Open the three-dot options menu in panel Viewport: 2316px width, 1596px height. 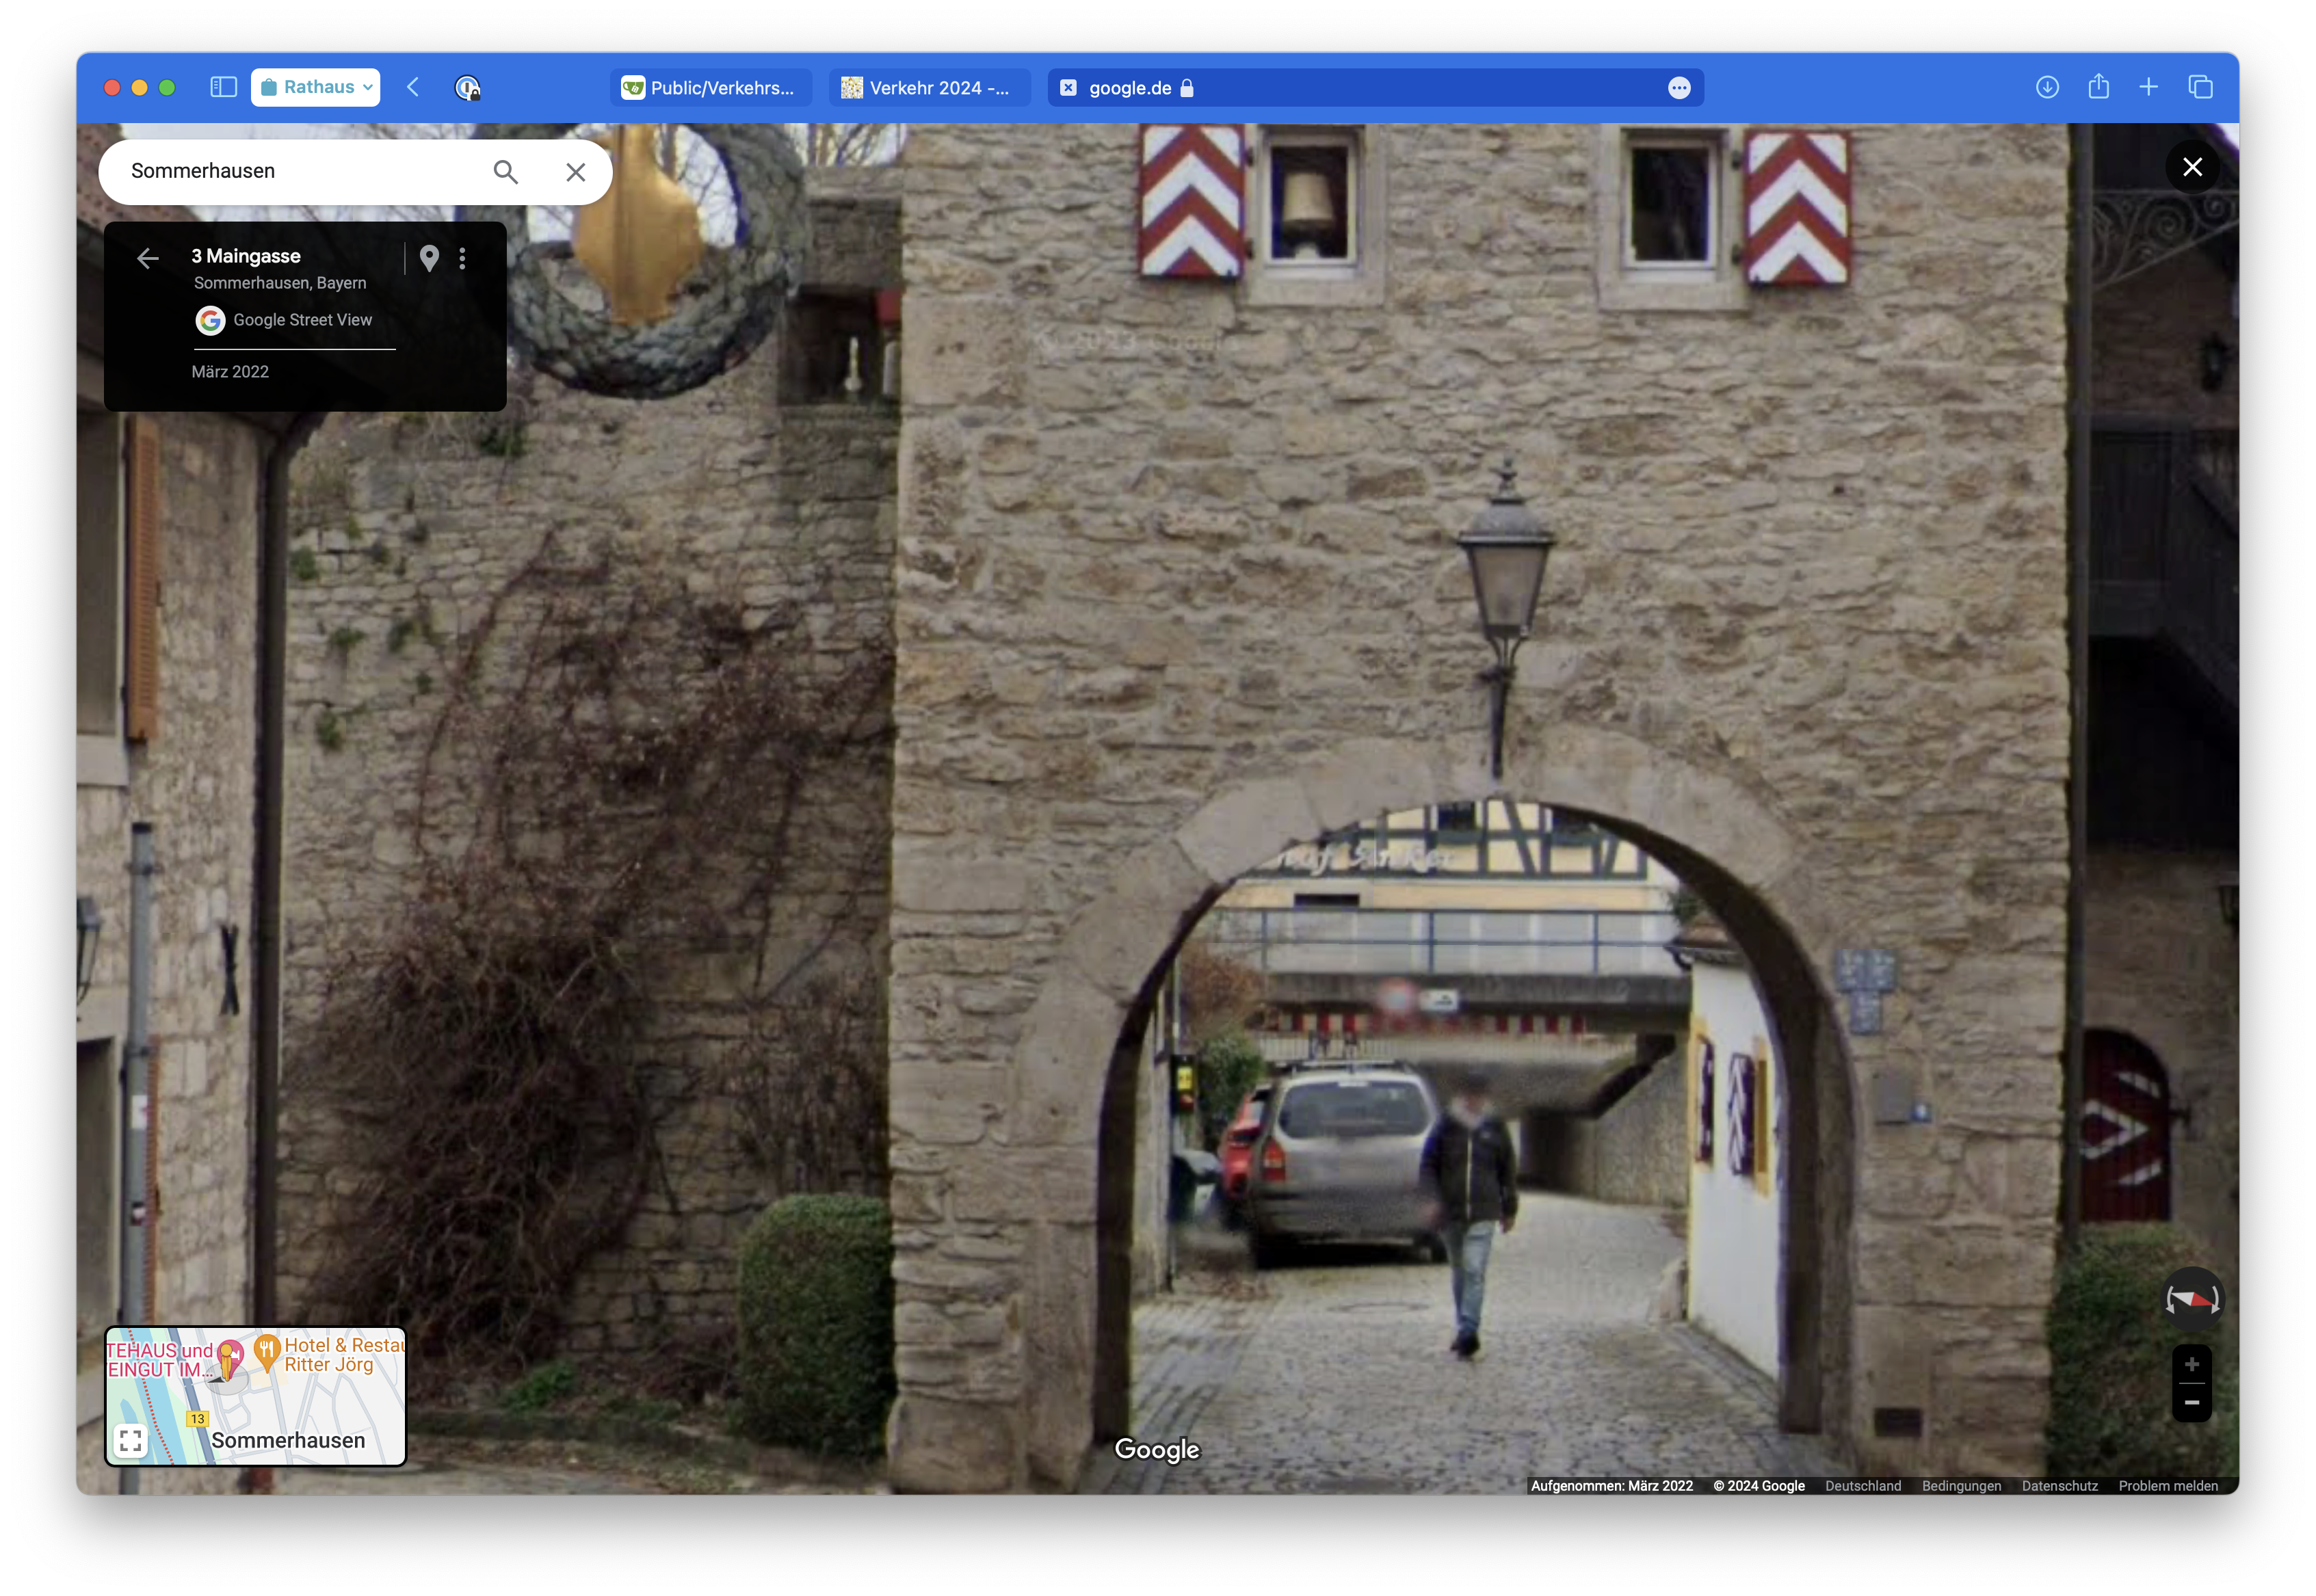click(462, 258)
